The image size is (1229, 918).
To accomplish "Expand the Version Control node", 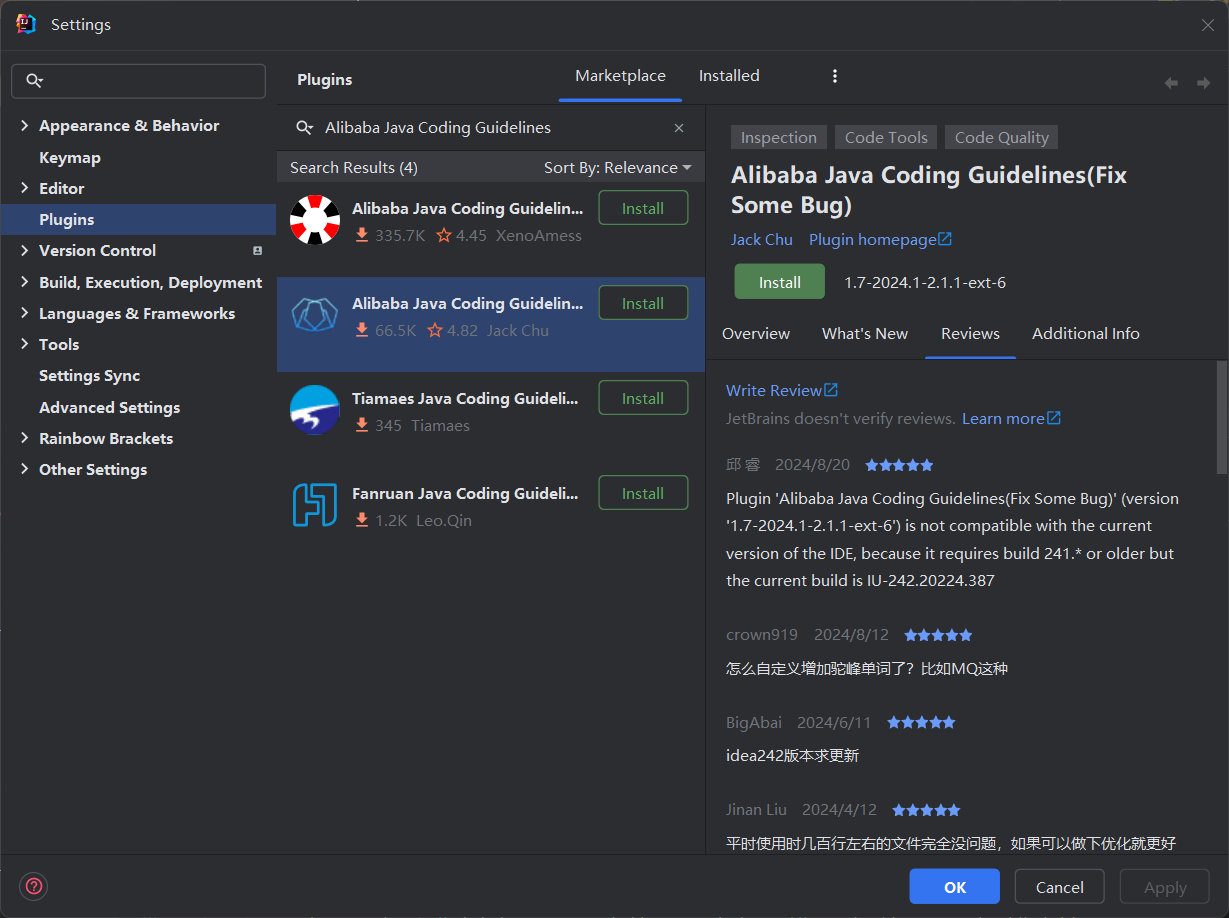I will coord(25,251).
